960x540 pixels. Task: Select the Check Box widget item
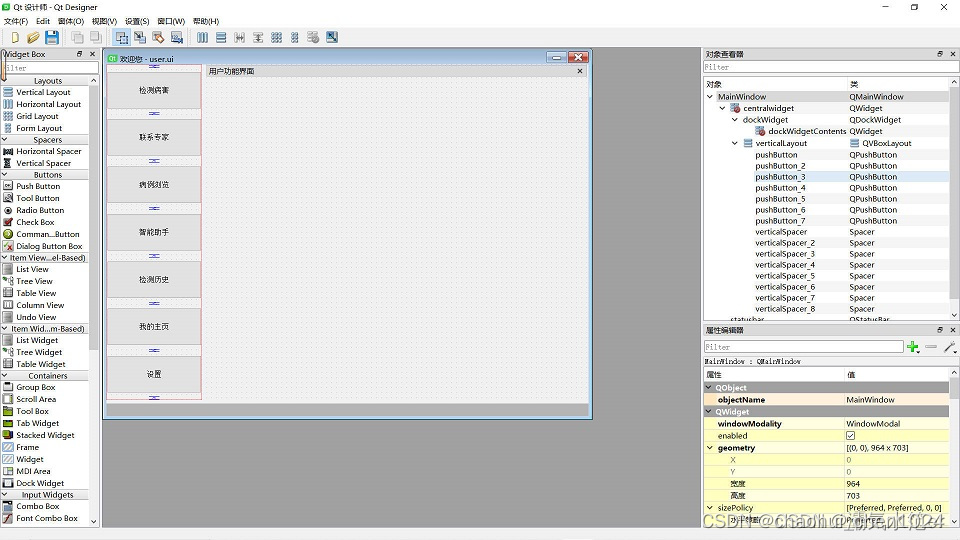pyautogui.click(x=35, y=222)
